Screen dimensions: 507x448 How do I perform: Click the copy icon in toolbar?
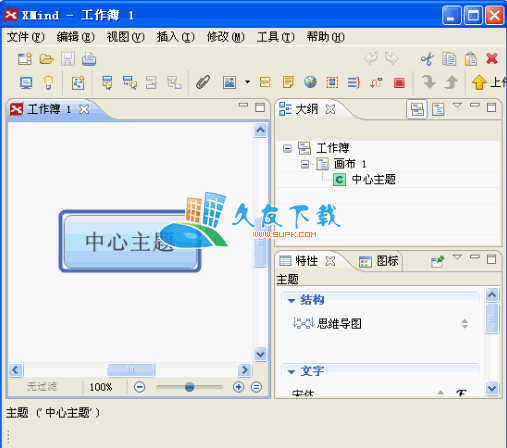tap(449, 59)
